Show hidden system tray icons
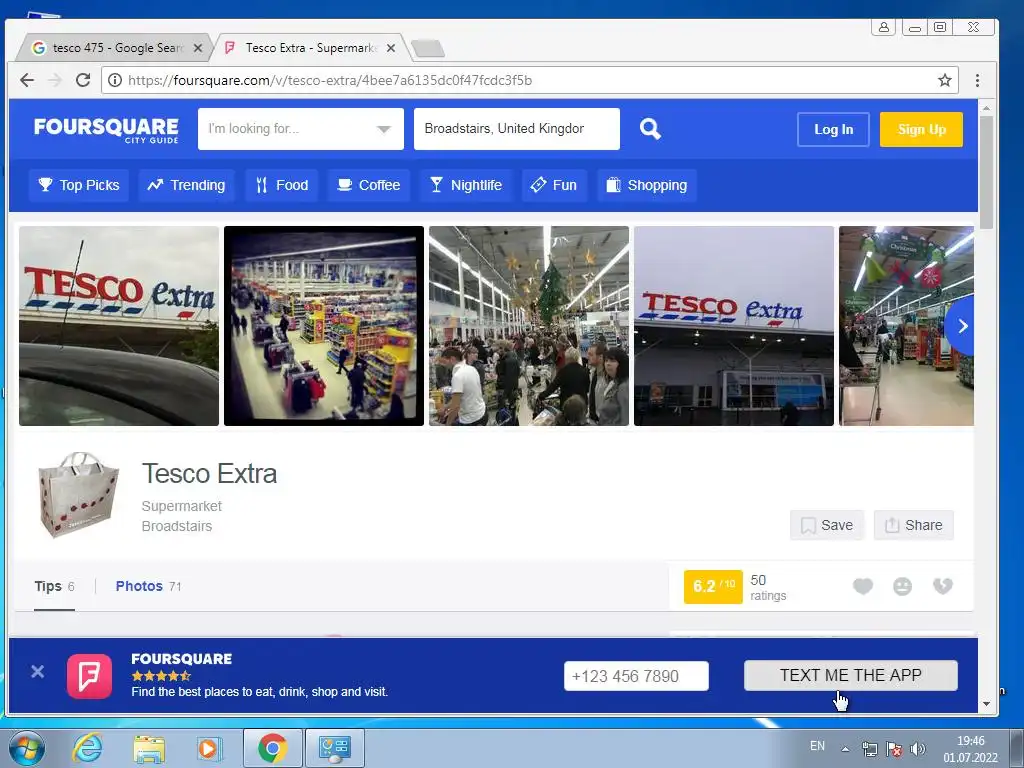This screenshot has width=1024, height=768. point(845,749)
